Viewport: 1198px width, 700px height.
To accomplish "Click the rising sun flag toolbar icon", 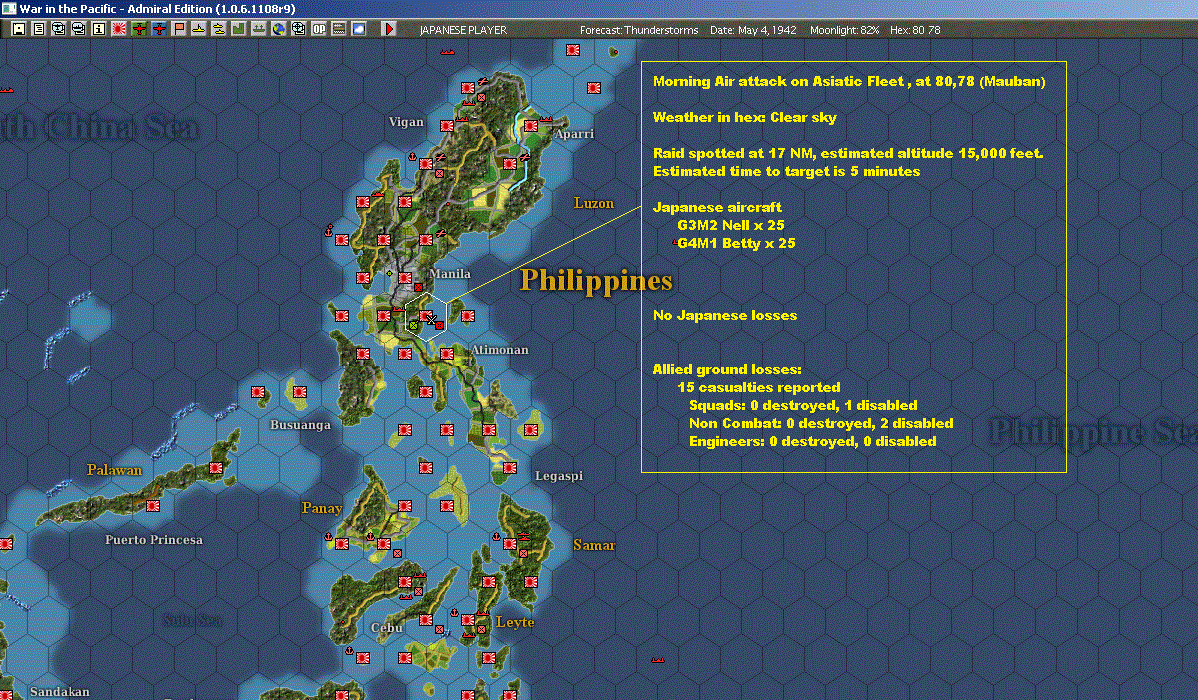I will [x=118, y=29].
